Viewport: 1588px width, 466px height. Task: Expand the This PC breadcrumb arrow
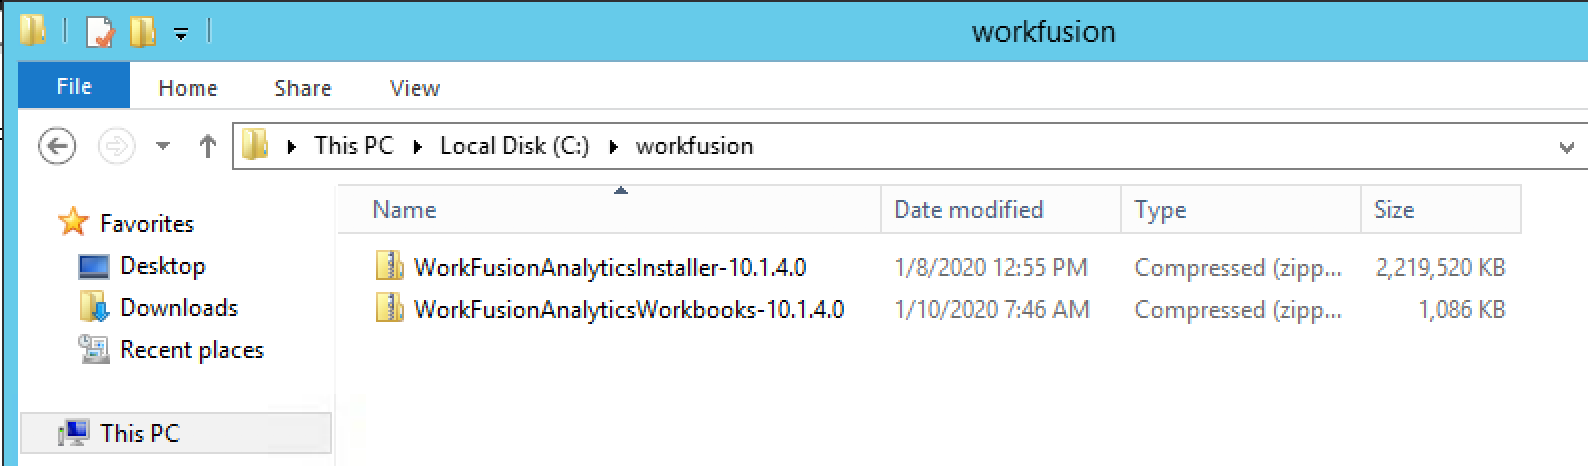pos(417,147)
